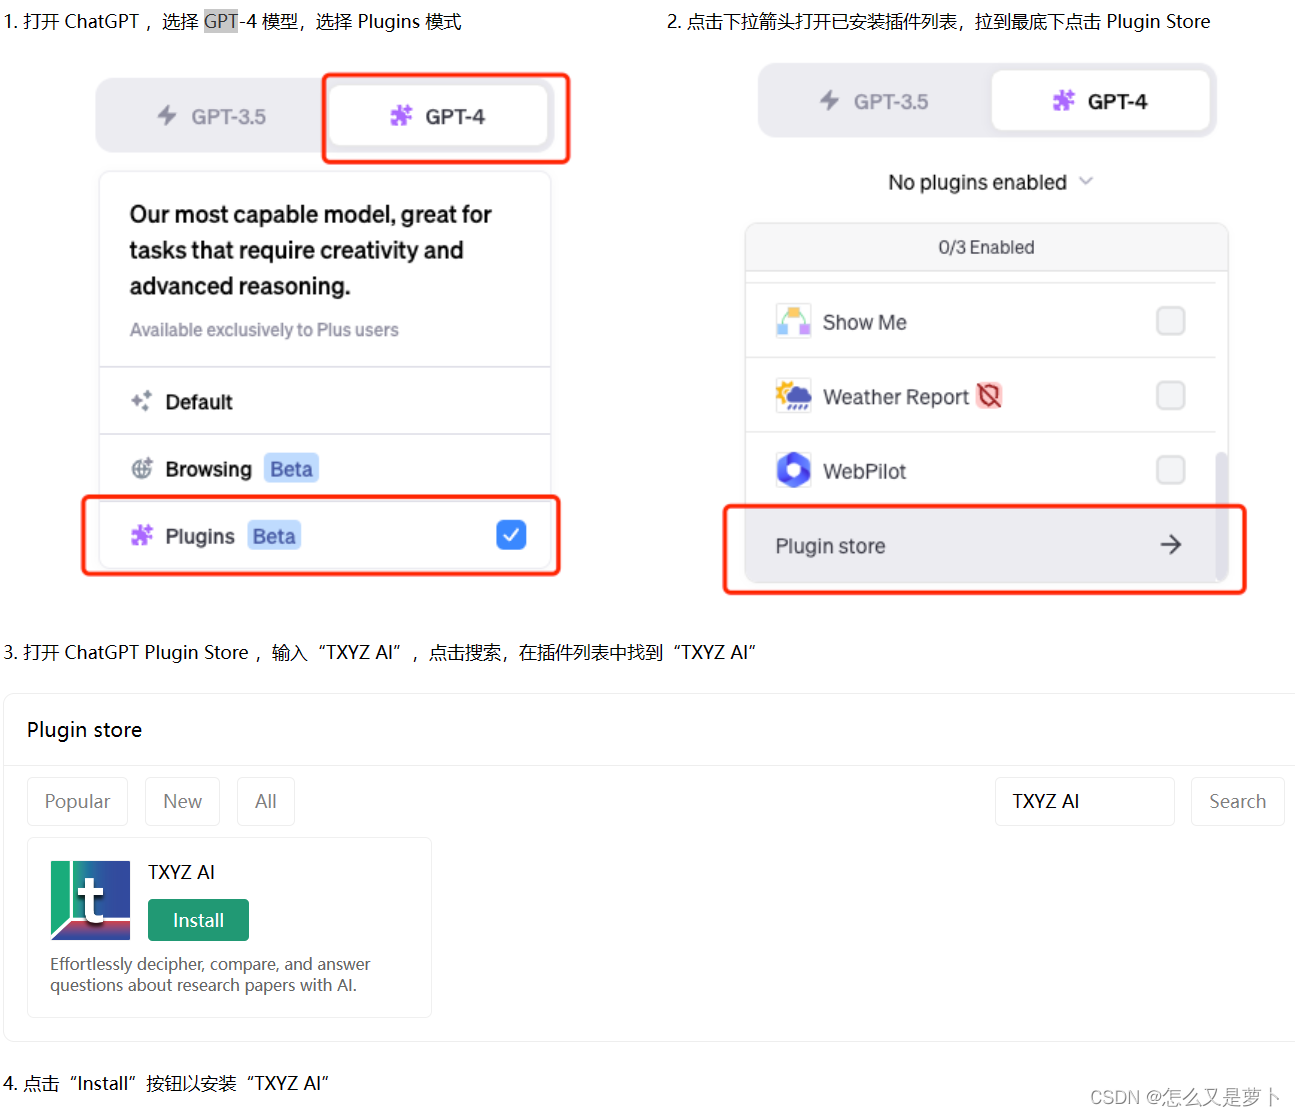Click the Default sparkles icon
Image resolution: width=1295 pixels, height=1117 pixels.
point(142,401)
